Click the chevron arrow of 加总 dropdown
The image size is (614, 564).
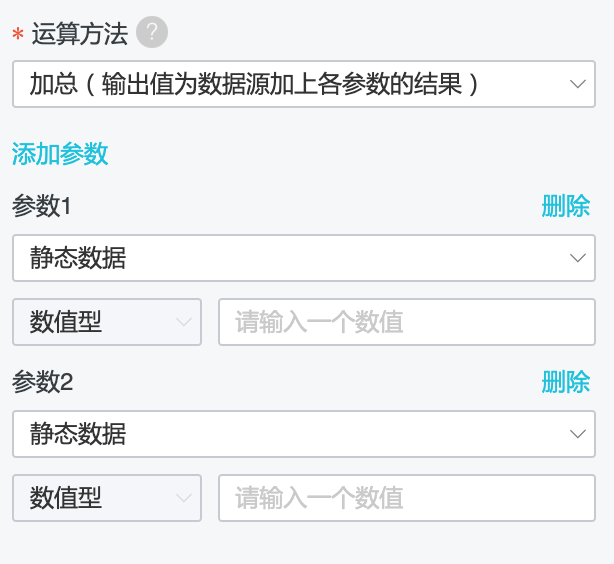[578, 84]
